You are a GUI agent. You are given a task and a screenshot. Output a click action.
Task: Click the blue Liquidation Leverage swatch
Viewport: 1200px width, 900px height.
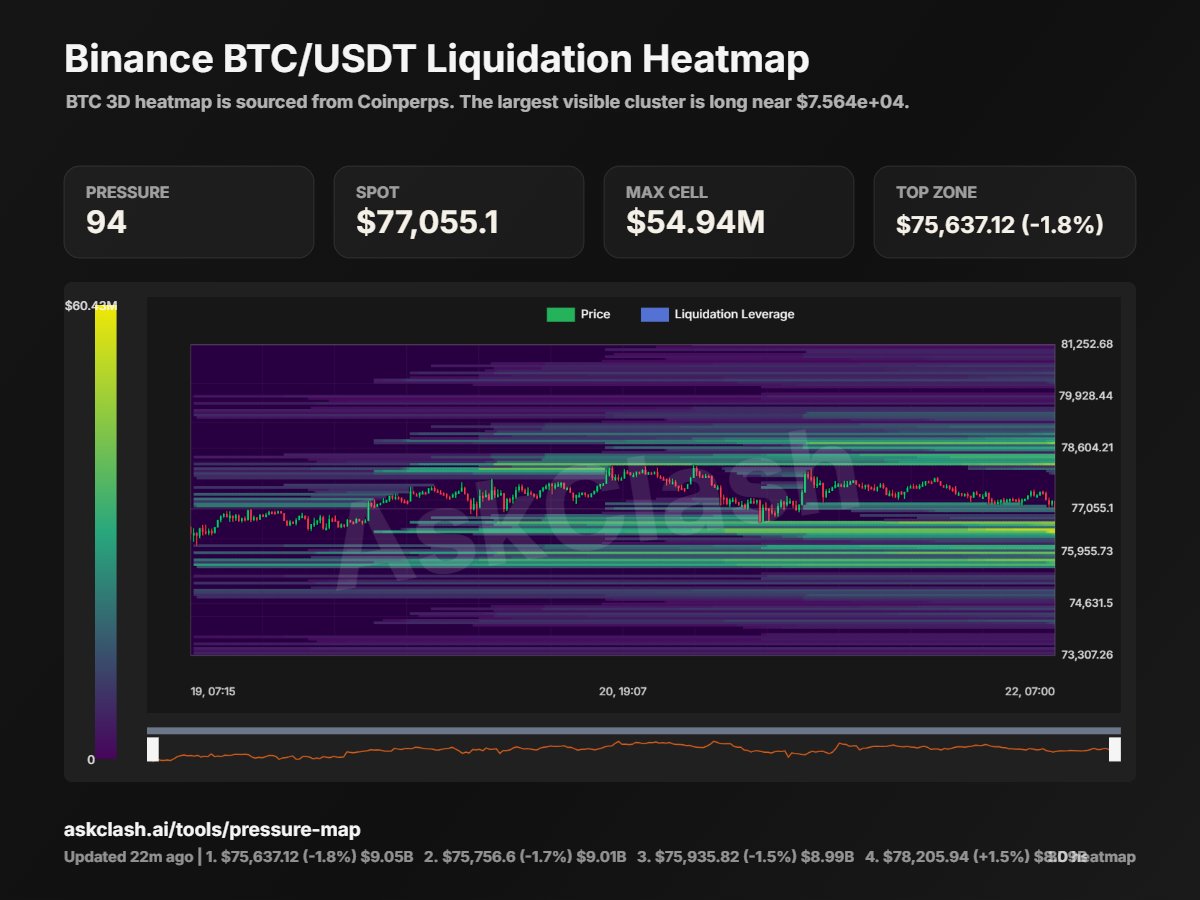pyautogui.click(x=654, y=314)
